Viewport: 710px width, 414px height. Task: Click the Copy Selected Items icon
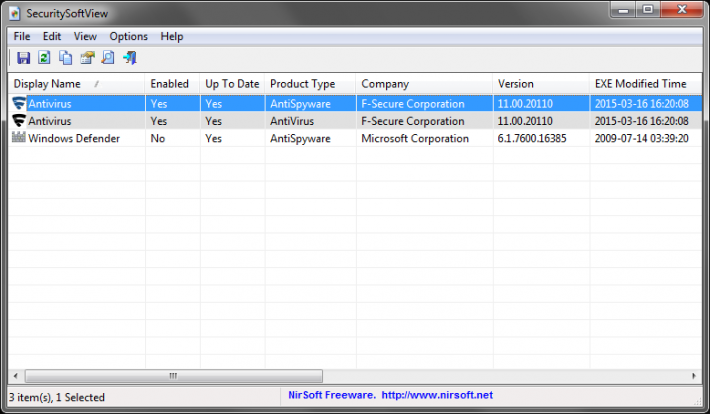point(66,58)
